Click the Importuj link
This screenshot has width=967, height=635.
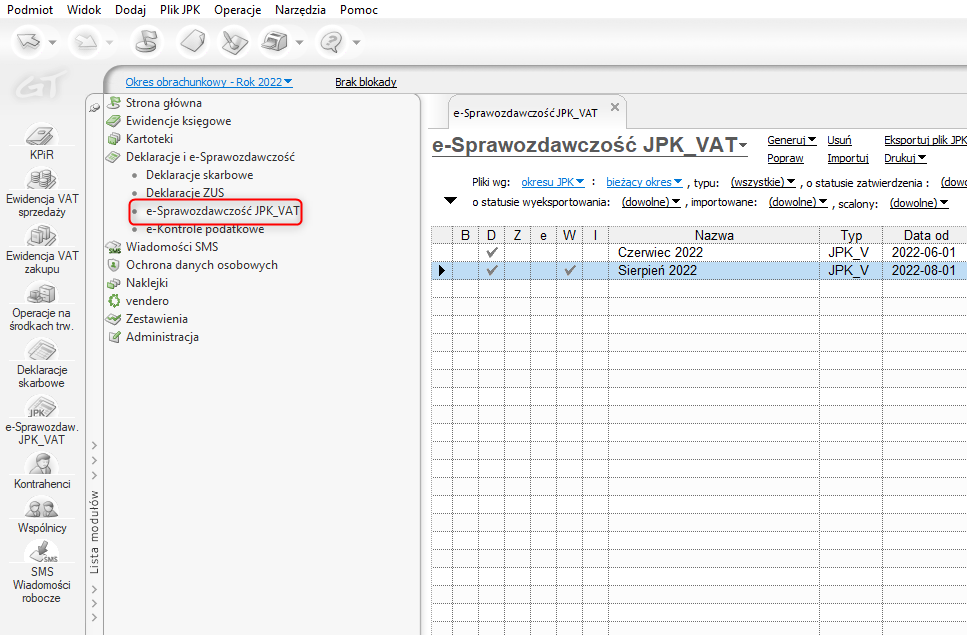(848, 158)
